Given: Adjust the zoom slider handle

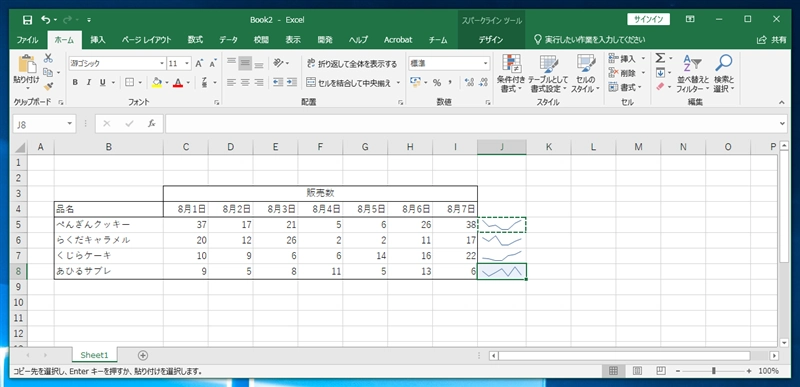Looking at the screenshot, I should click(x=714, y=371).
